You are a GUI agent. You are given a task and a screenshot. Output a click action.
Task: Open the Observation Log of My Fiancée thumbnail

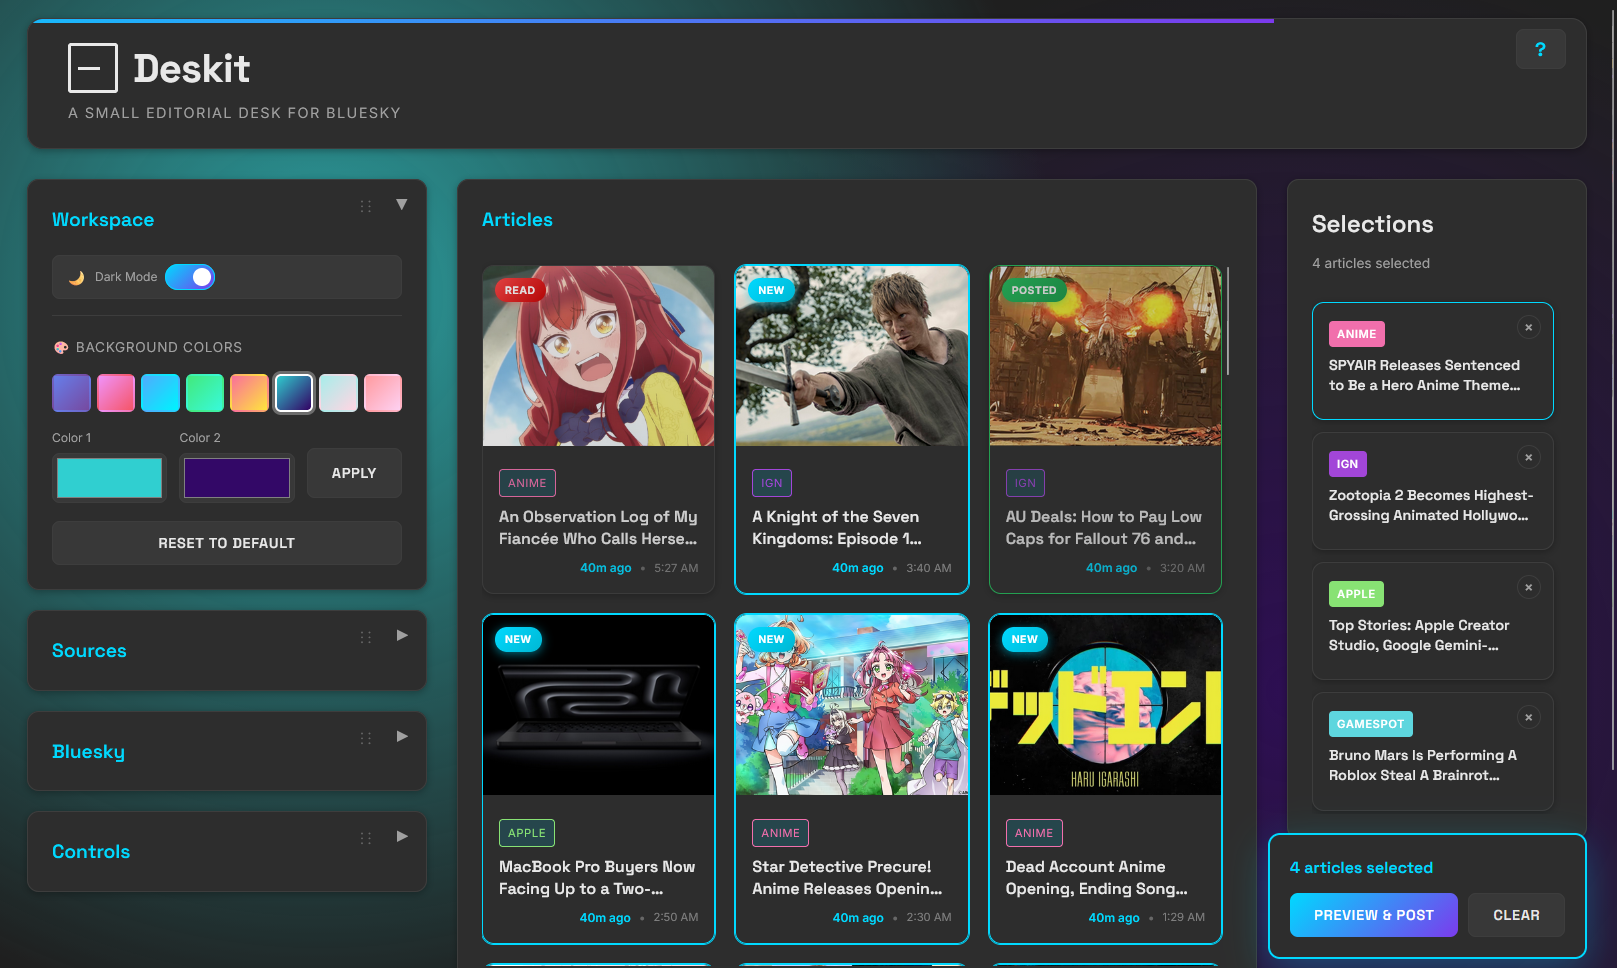tap(599, 356)
